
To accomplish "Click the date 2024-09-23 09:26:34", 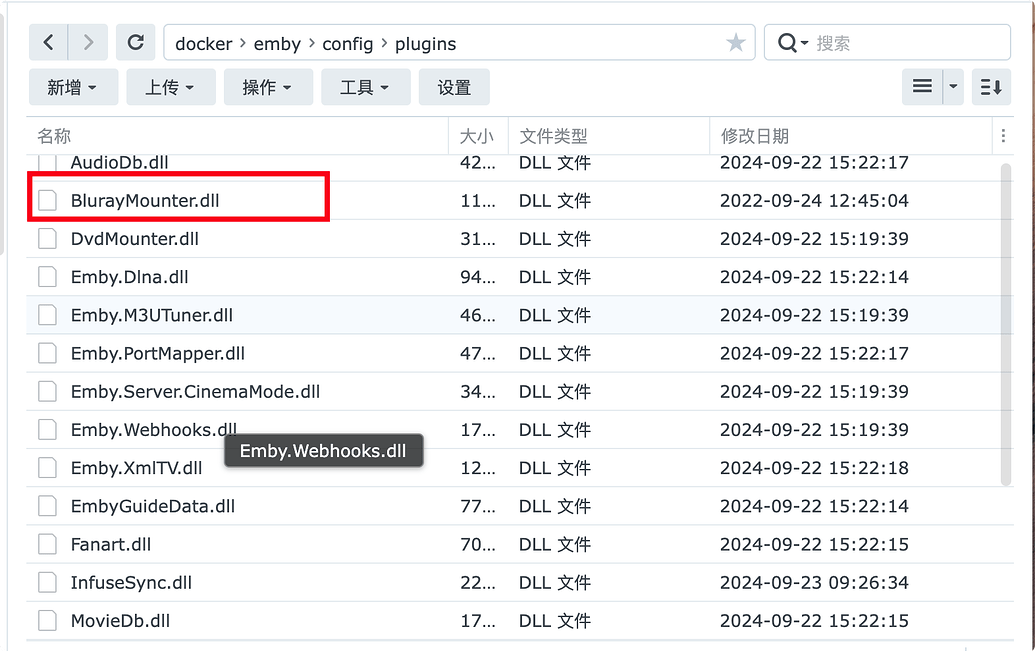I will (815, 583).
